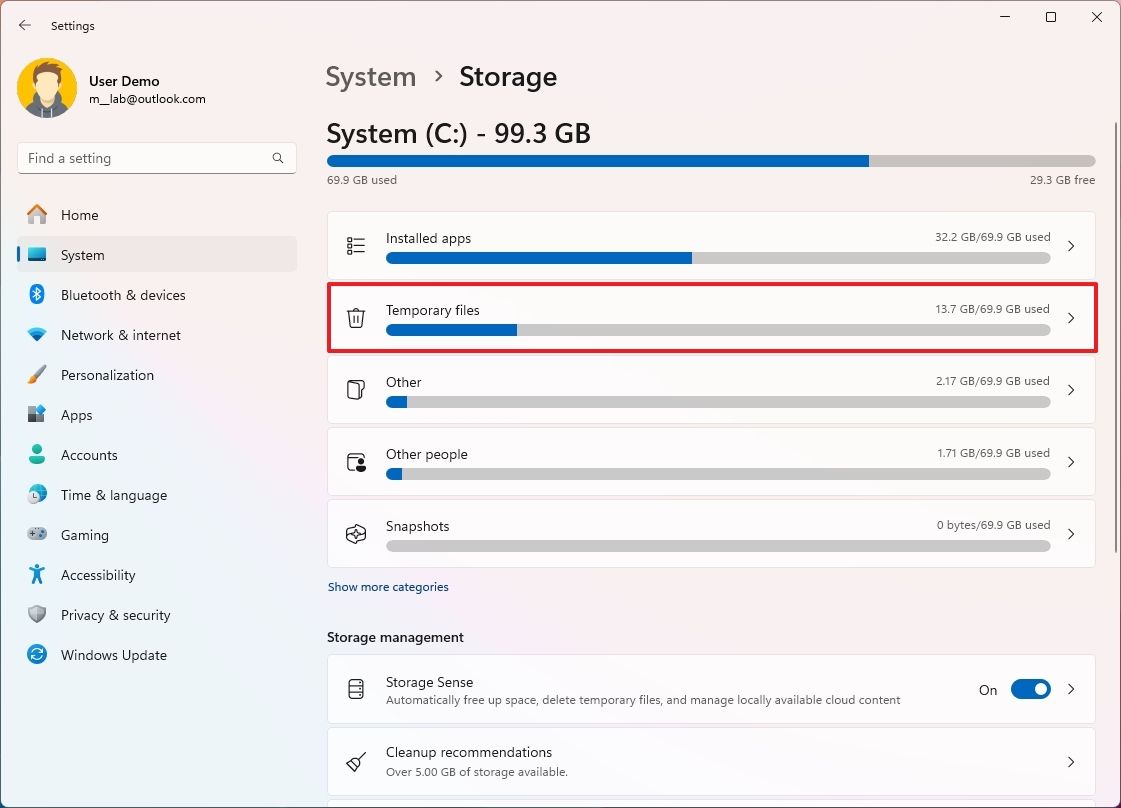Open Windows Update settings
The width and height of the screenshot is (1121, 808).
[x=113, y=655]
